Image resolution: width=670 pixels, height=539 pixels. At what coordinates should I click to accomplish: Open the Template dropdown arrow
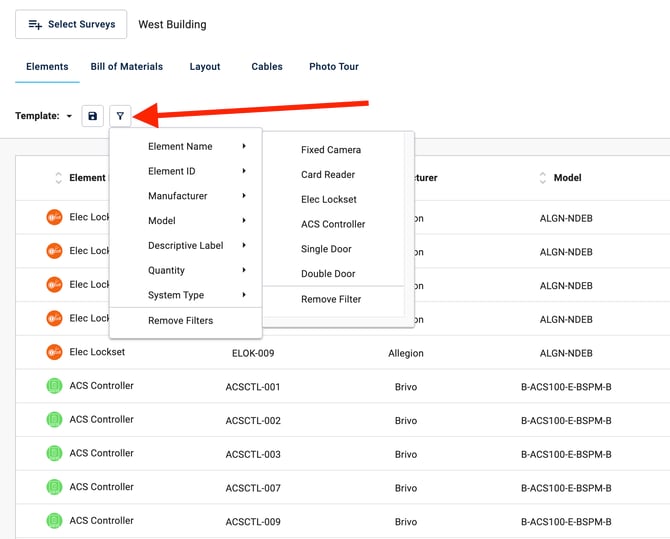[x=69, y=117]
